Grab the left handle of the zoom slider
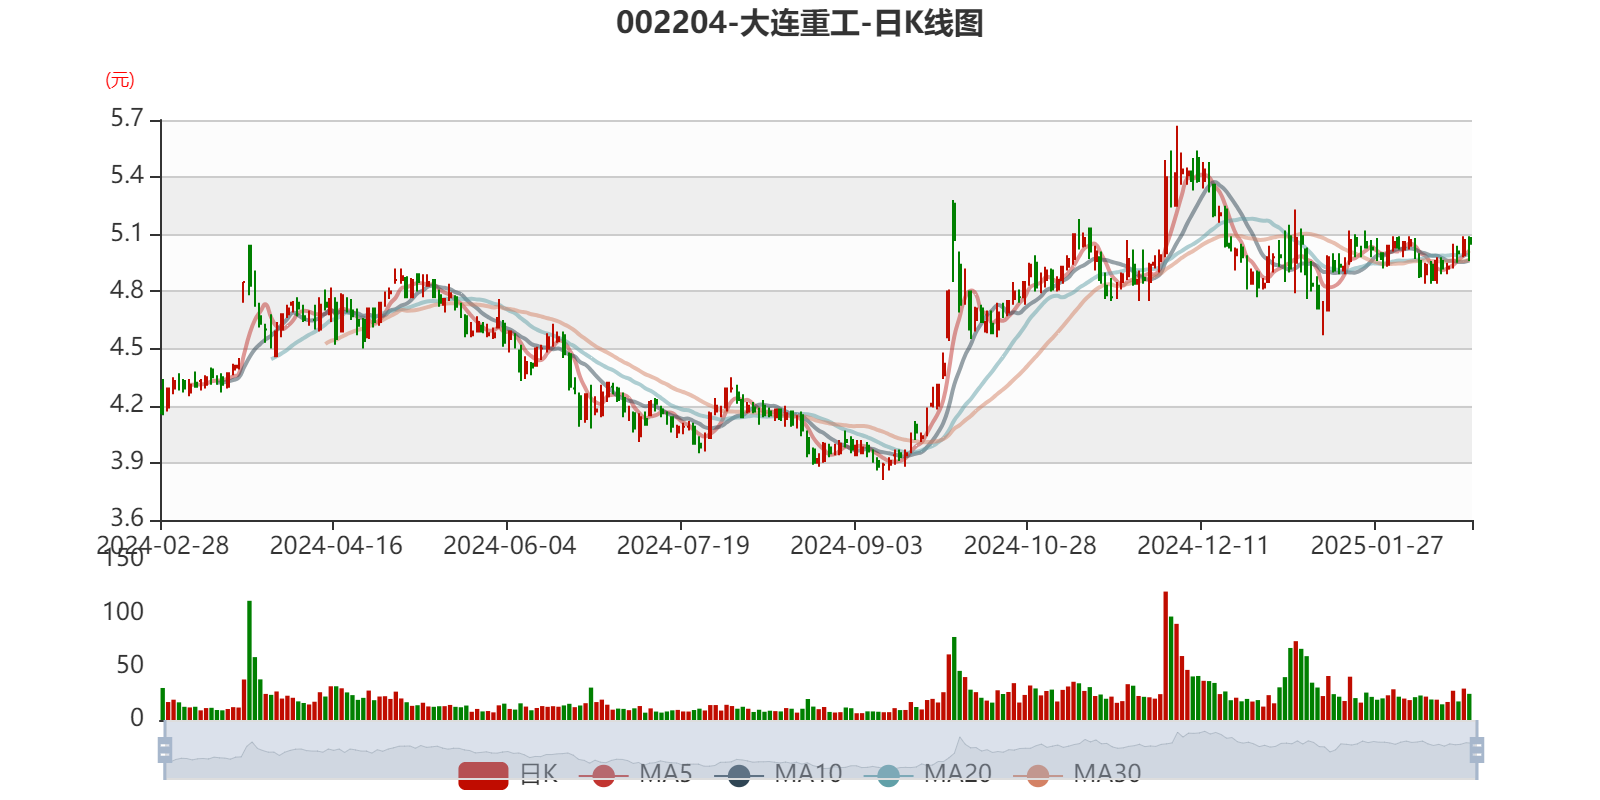 coord(165,750)
